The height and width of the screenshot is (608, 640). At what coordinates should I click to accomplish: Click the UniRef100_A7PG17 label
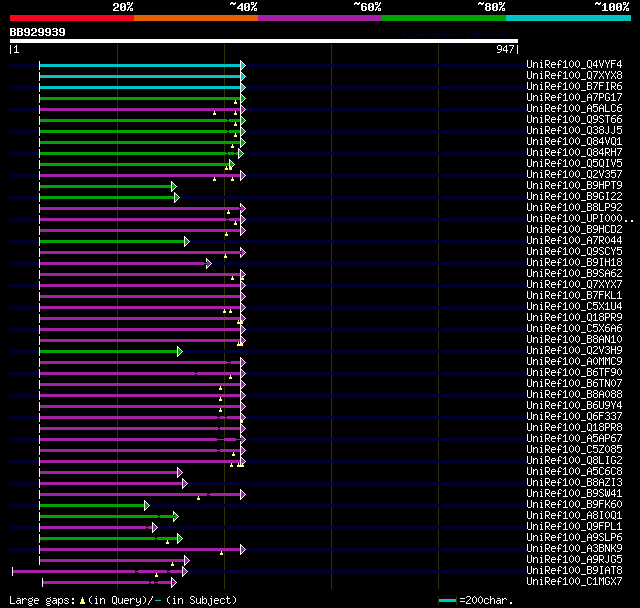coord(574,98)
